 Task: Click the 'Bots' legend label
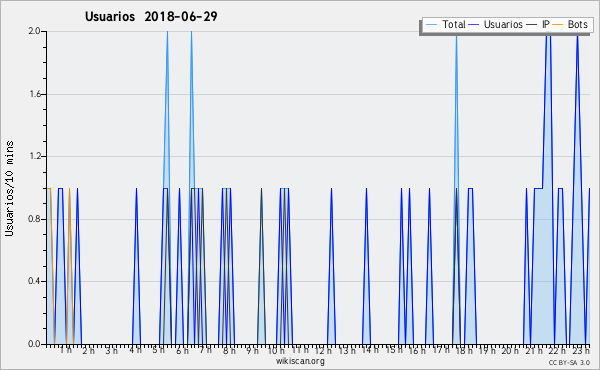577,24
